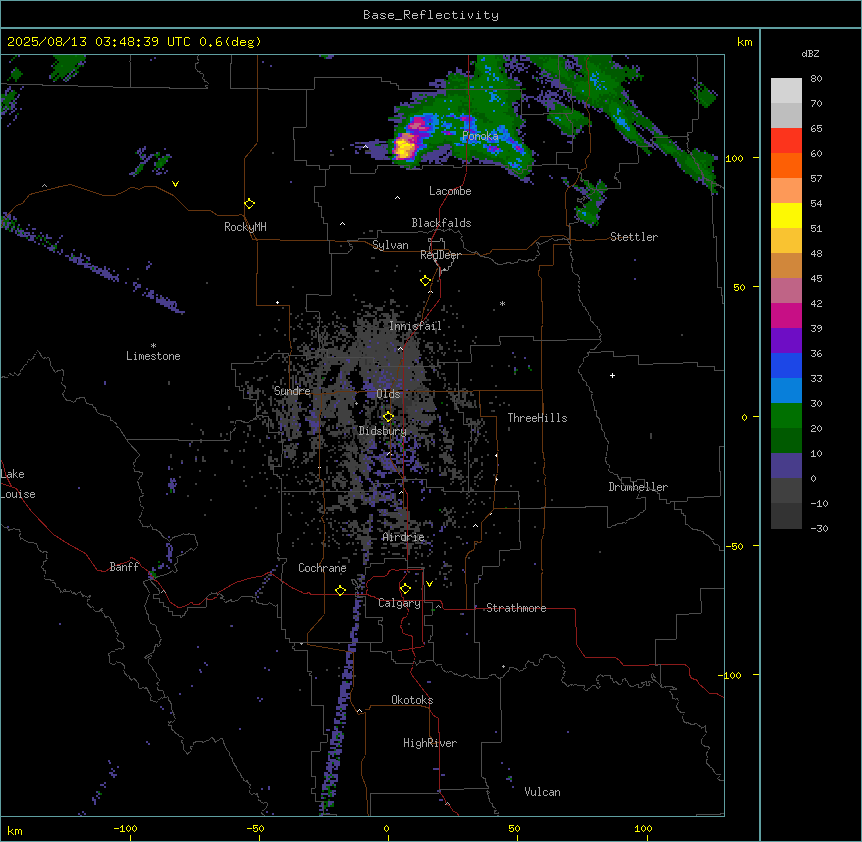The height and width of the screenshot is (842, 862).
Task: Click the RedDeer label
Action: pyautogui.click(x=440, y=255)
